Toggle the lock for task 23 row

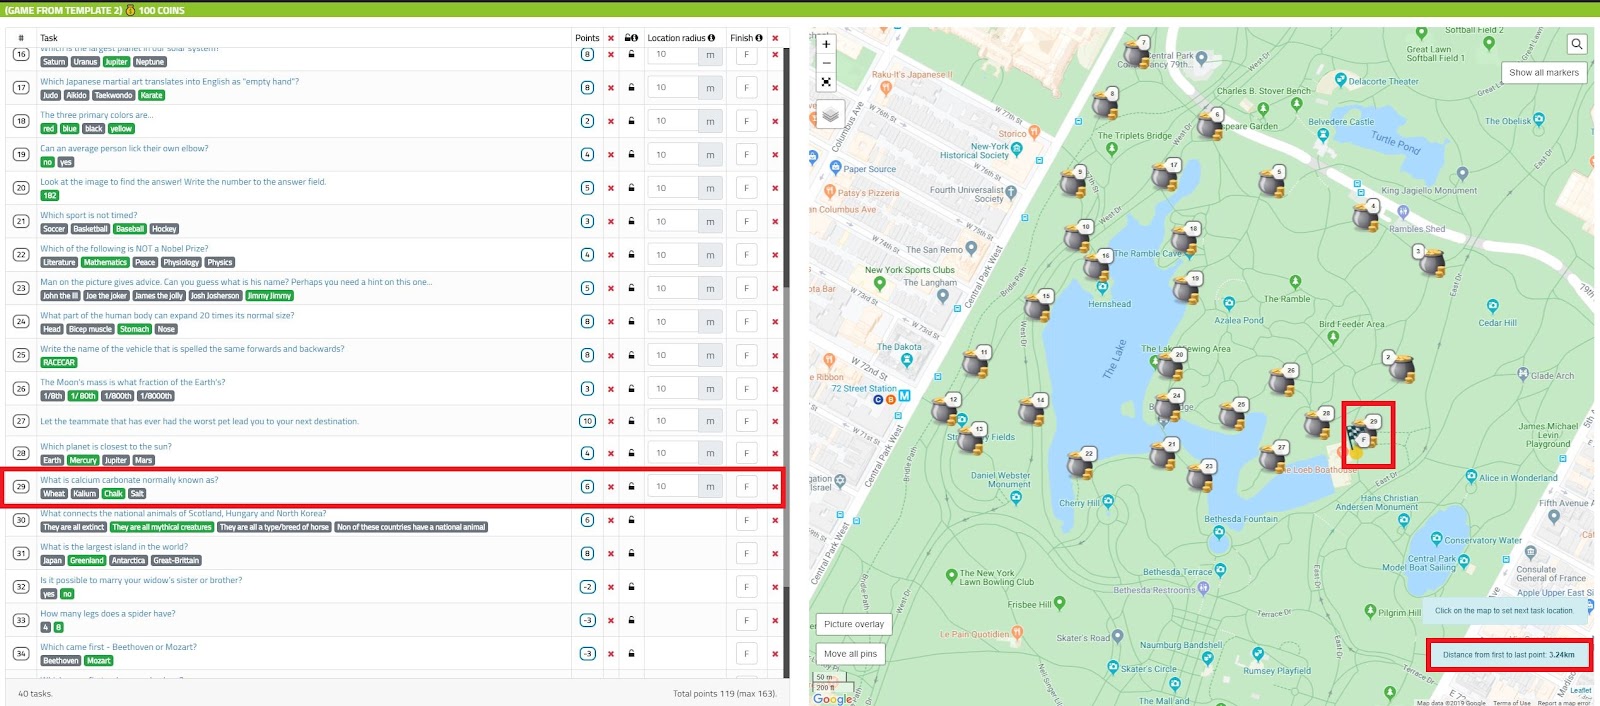coord(631,288)
